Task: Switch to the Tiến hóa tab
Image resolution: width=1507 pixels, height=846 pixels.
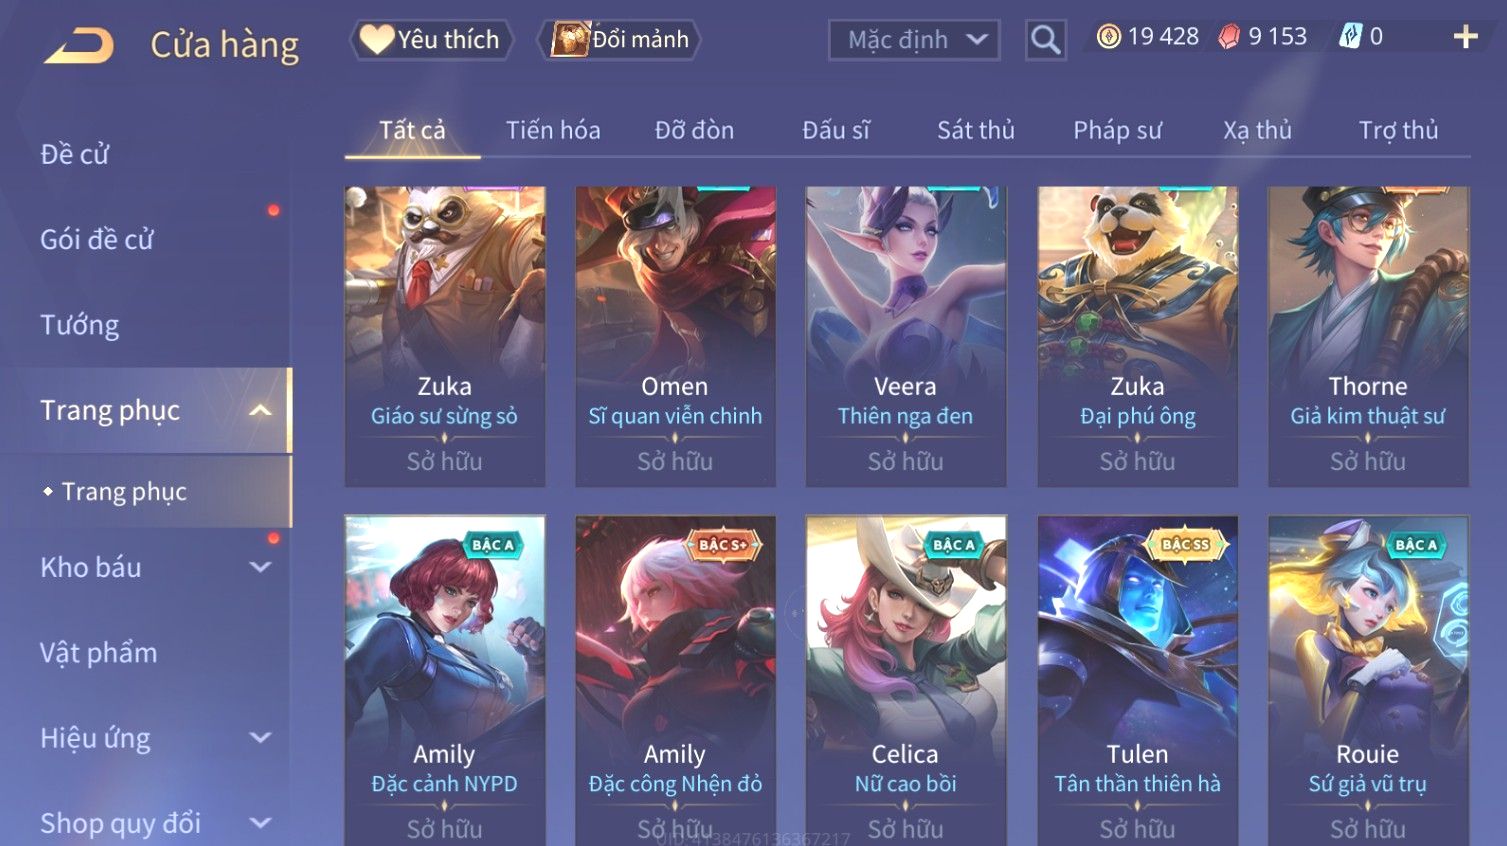Action: coord(553,130)
